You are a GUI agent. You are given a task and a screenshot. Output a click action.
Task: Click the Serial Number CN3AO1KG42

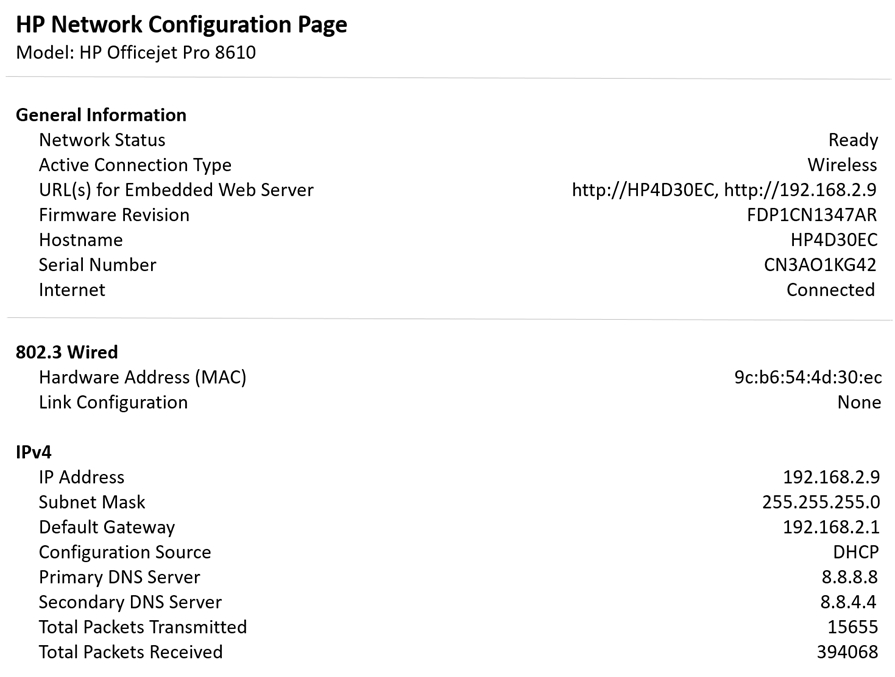click(820, 265)
